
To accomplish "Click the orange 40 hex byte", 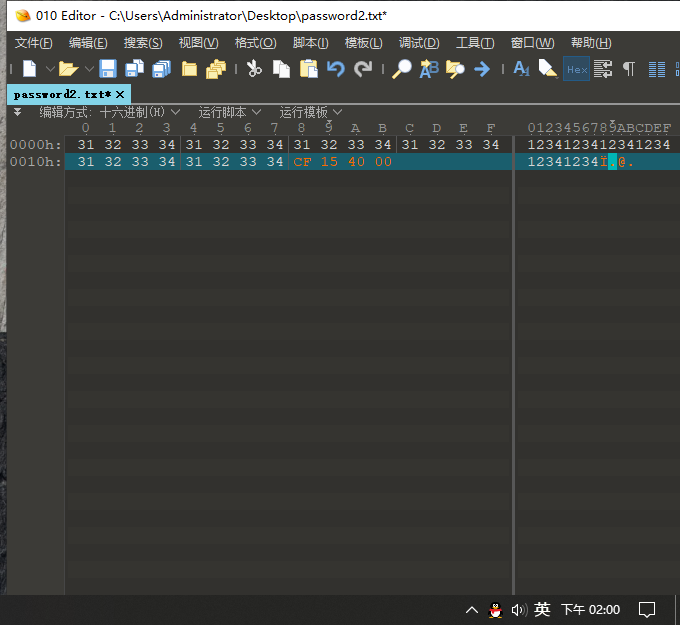I will [356, 162].
